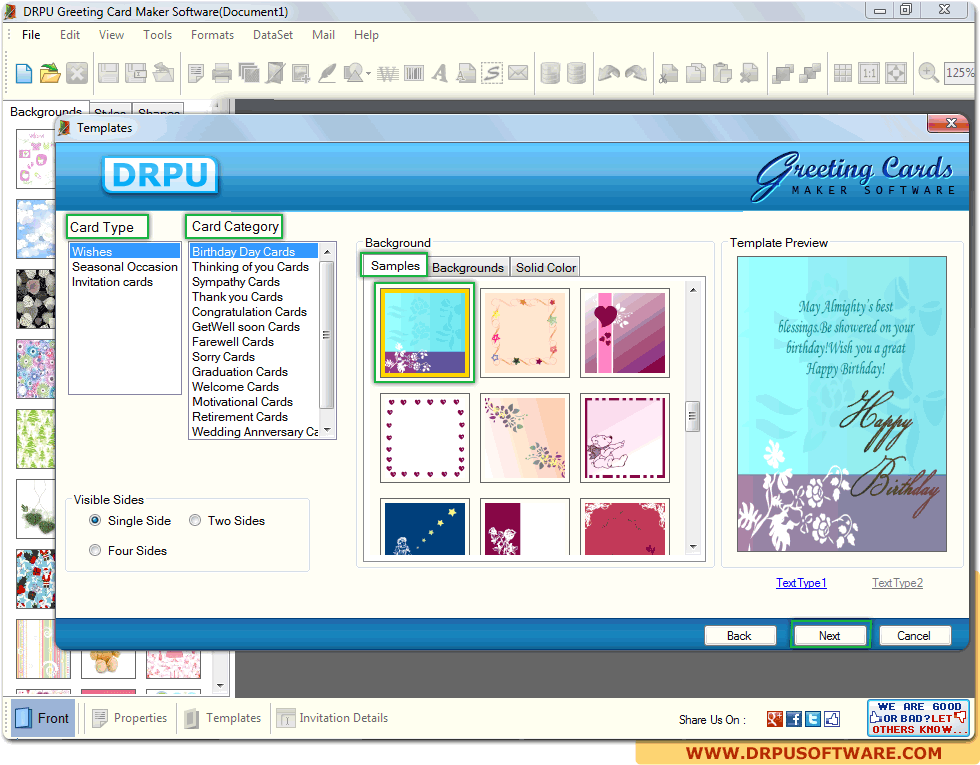Viewport: 980px width, 765px height.
Task: Click the zoom in magnifier icon
Action: [928, 74]
